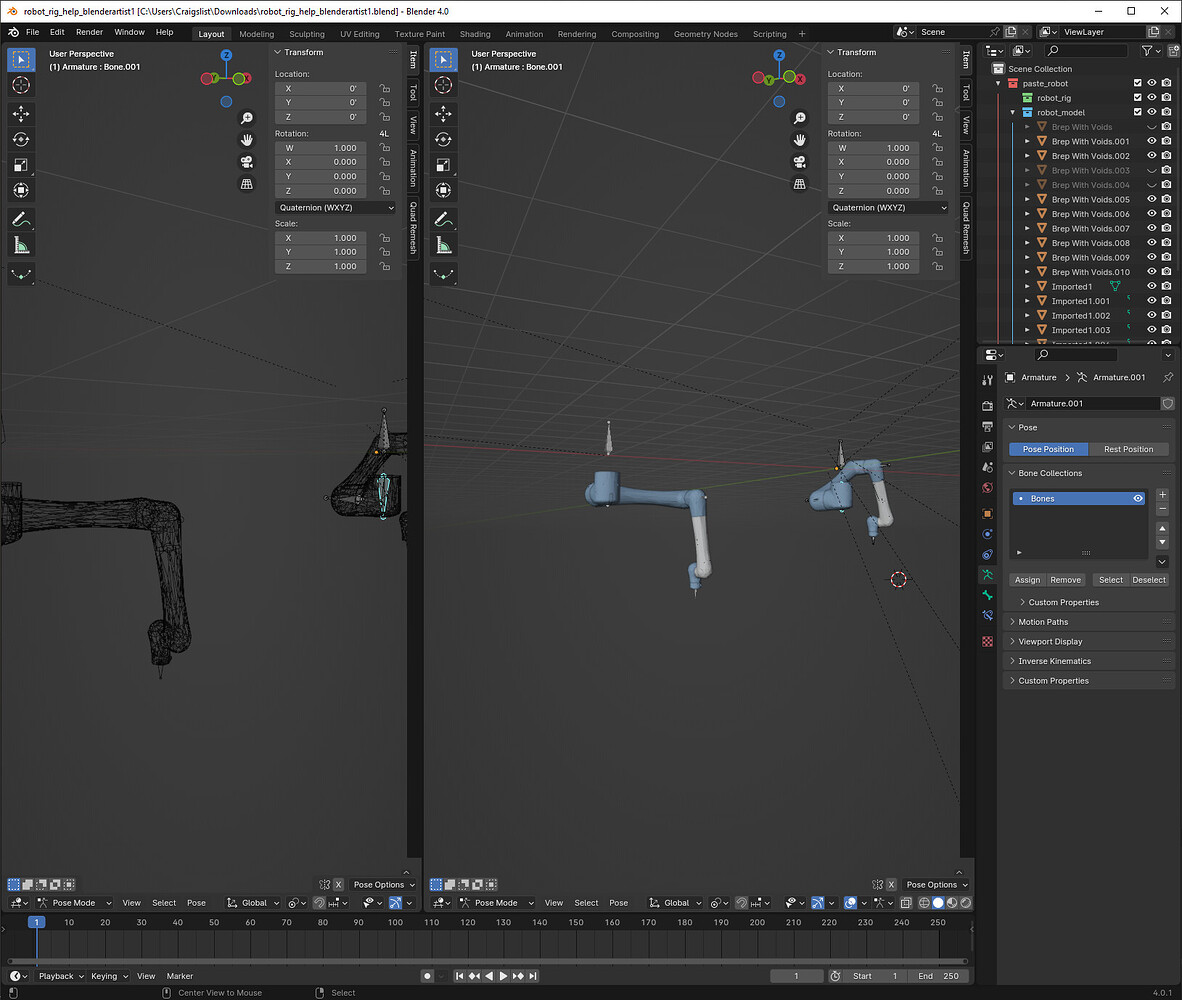Viewport: 1182px width, 1000px height.
Task: Switch to the Shading workspace tab
Action: (x=475, y=34)
